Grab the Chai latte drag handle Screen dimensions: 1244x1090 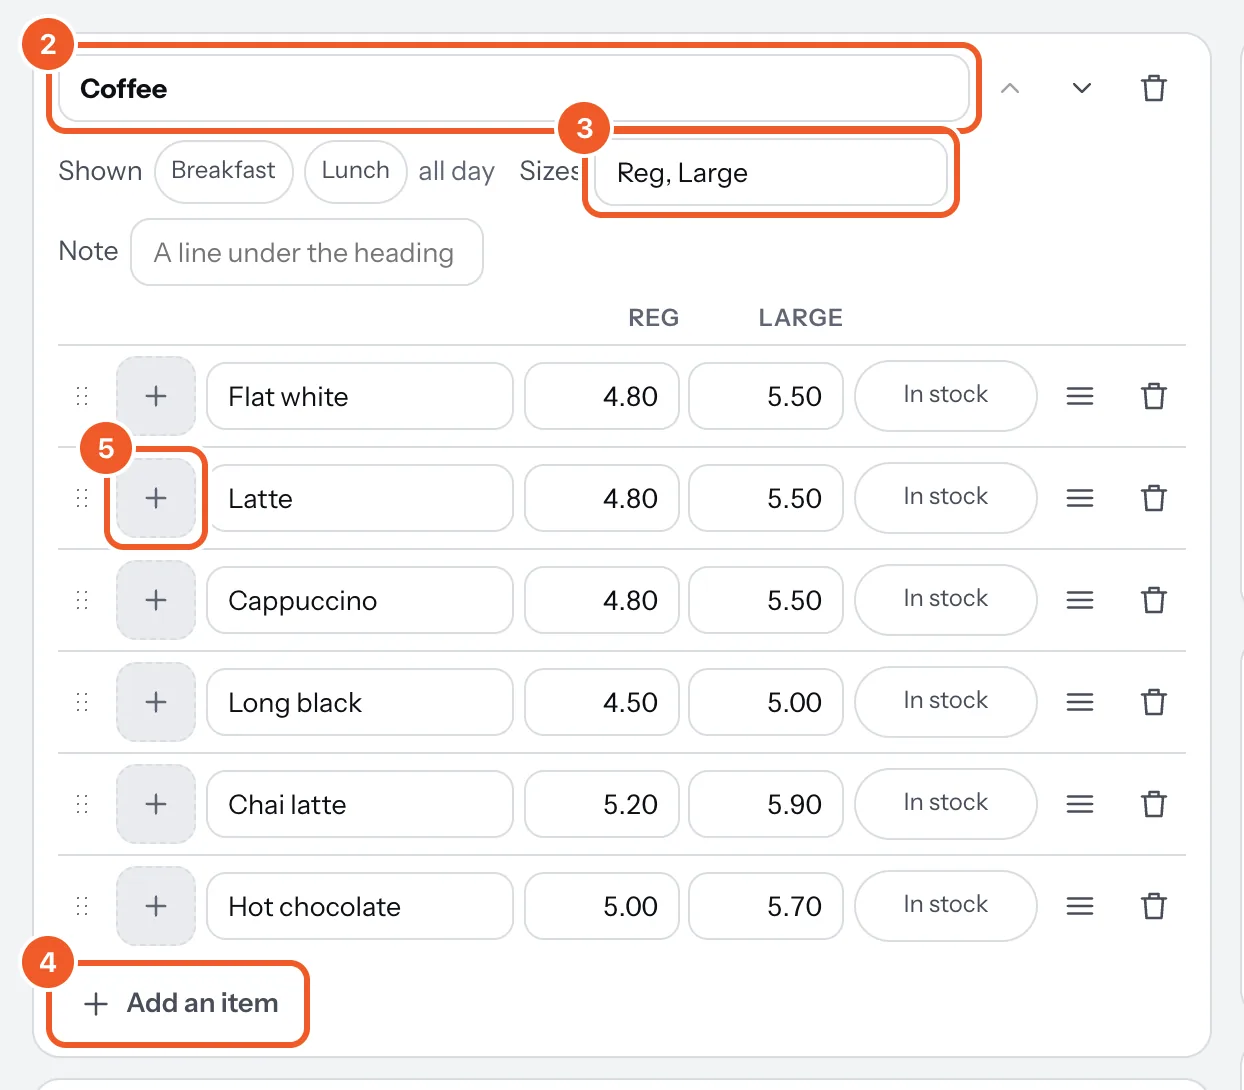coord(82,804)
